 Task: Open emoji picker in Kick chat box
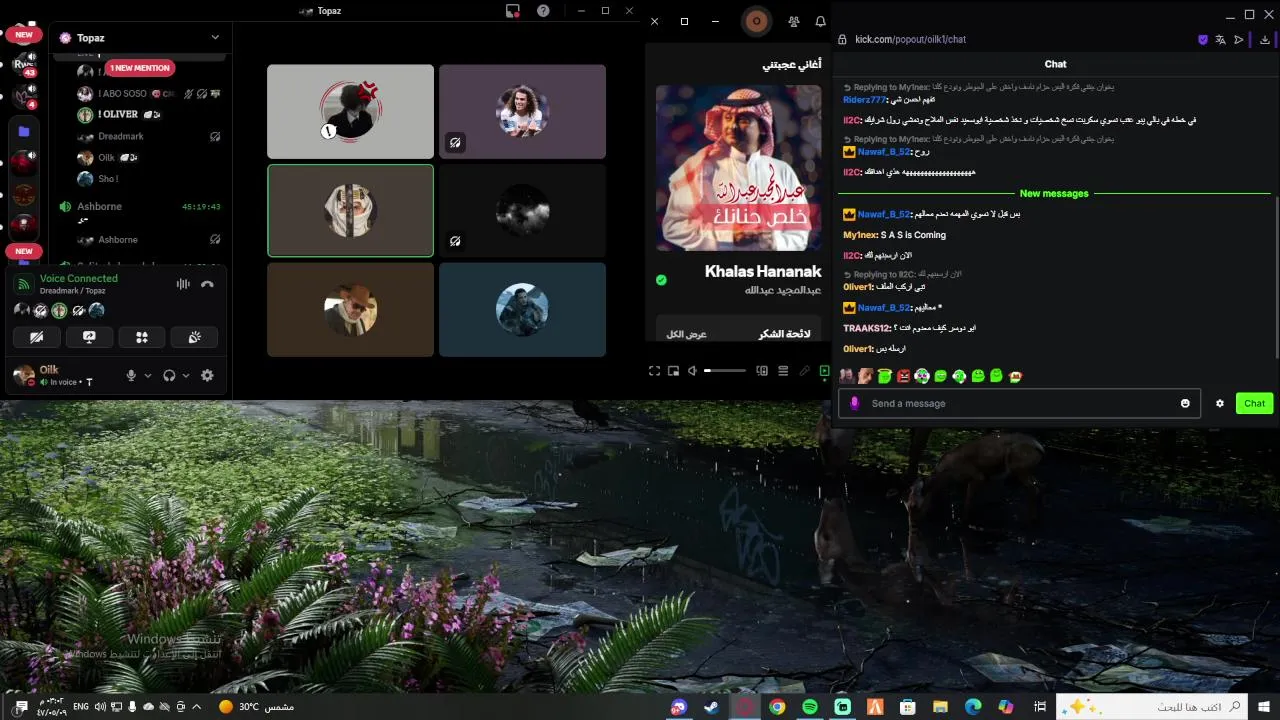[1185, 403]
